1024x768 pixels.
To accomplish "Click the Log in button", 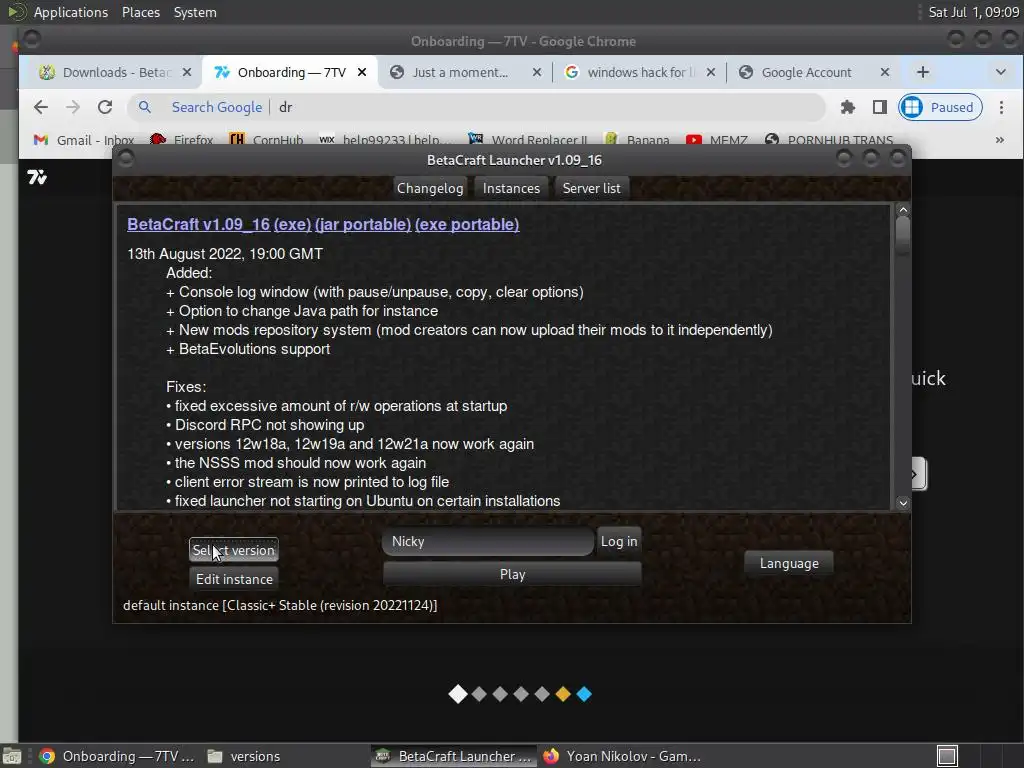I will 618,541.
